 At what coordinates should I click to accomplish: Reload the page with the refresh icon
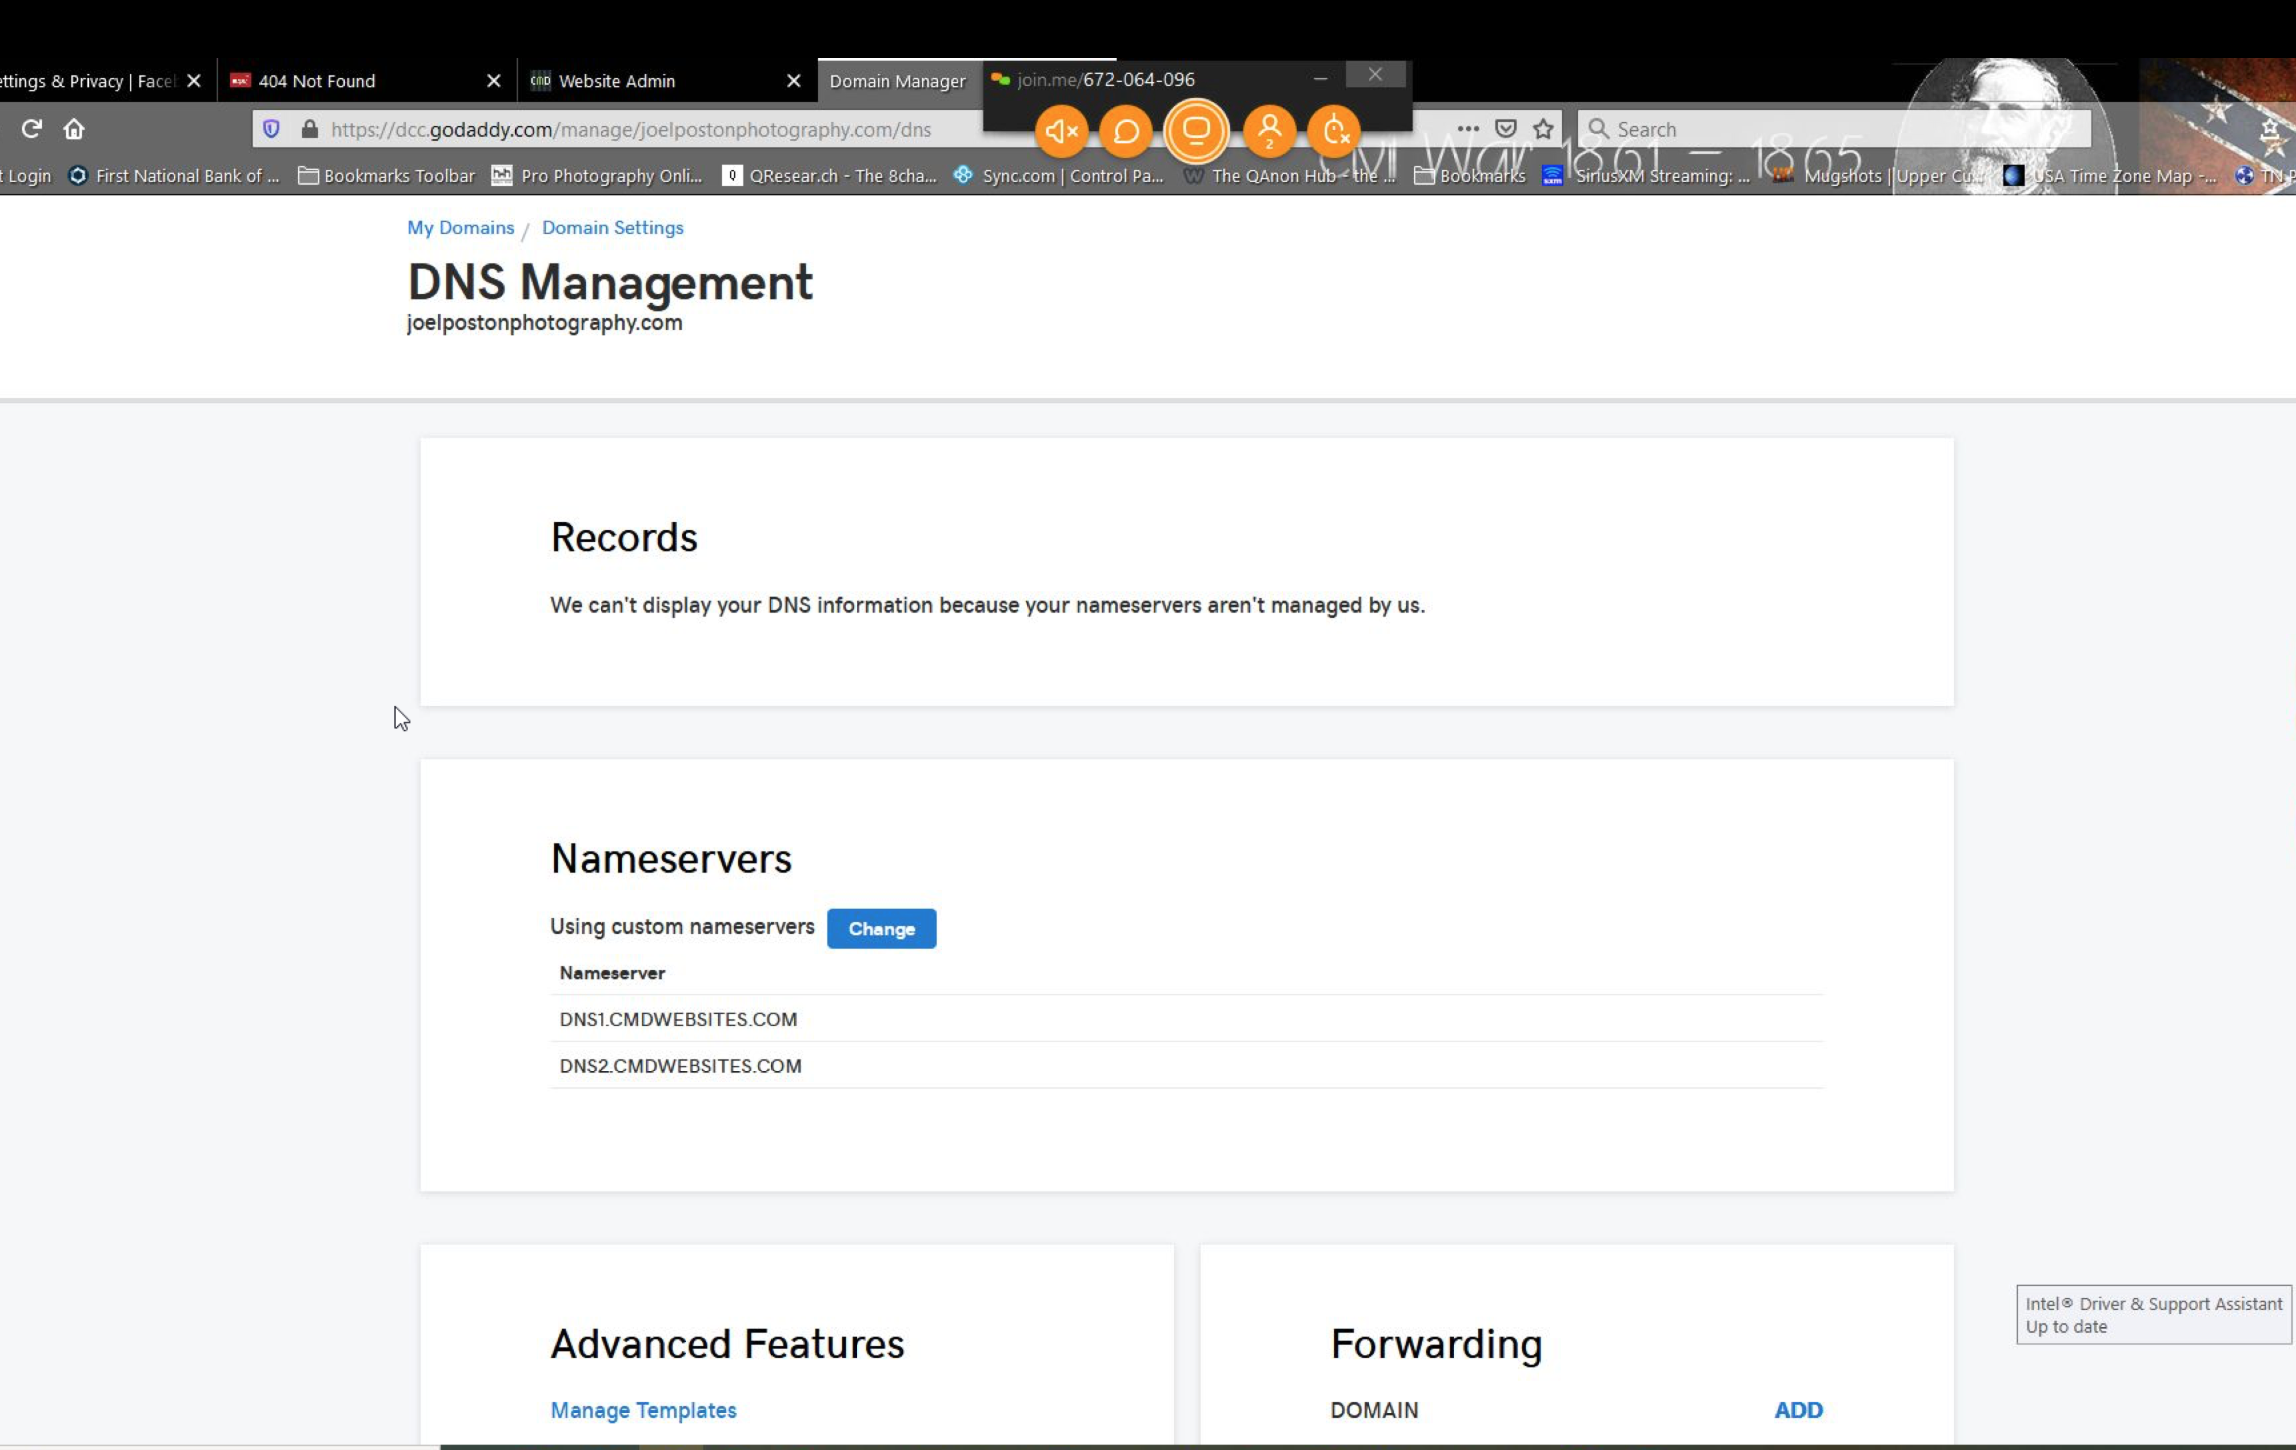32,129
